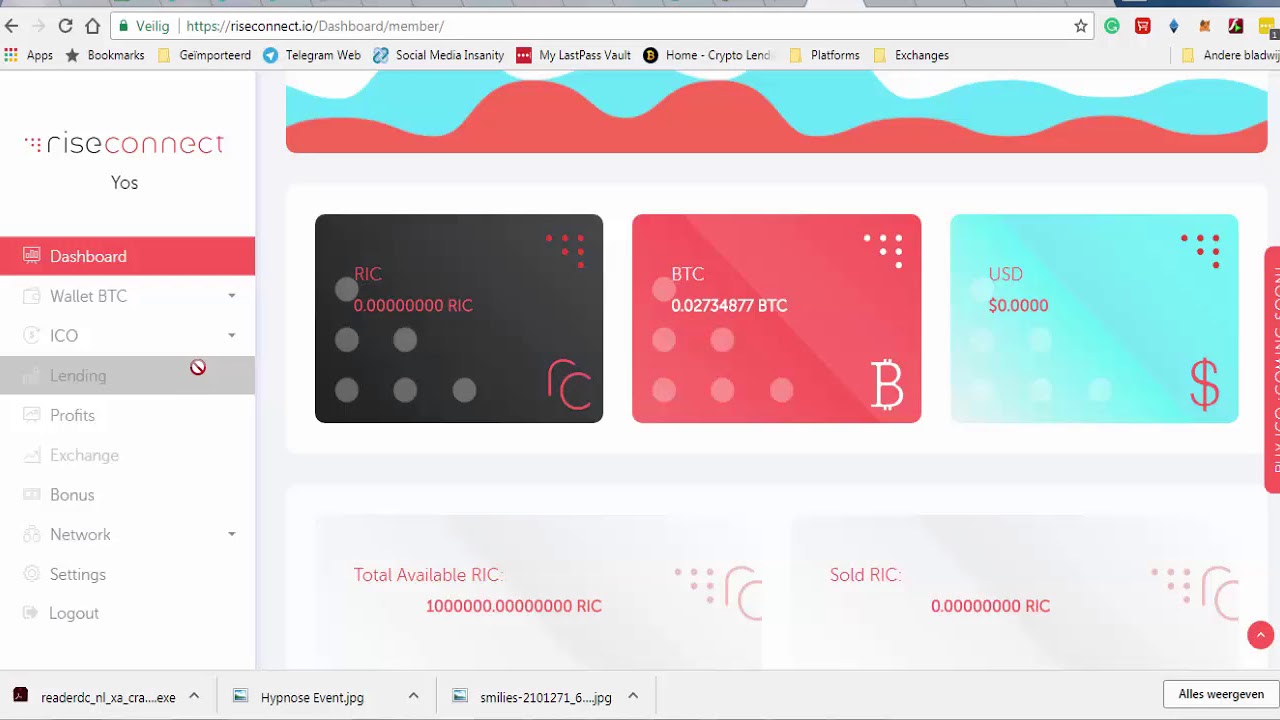Click the browser home icon
Screen dimensions: 1280x720
92,26
